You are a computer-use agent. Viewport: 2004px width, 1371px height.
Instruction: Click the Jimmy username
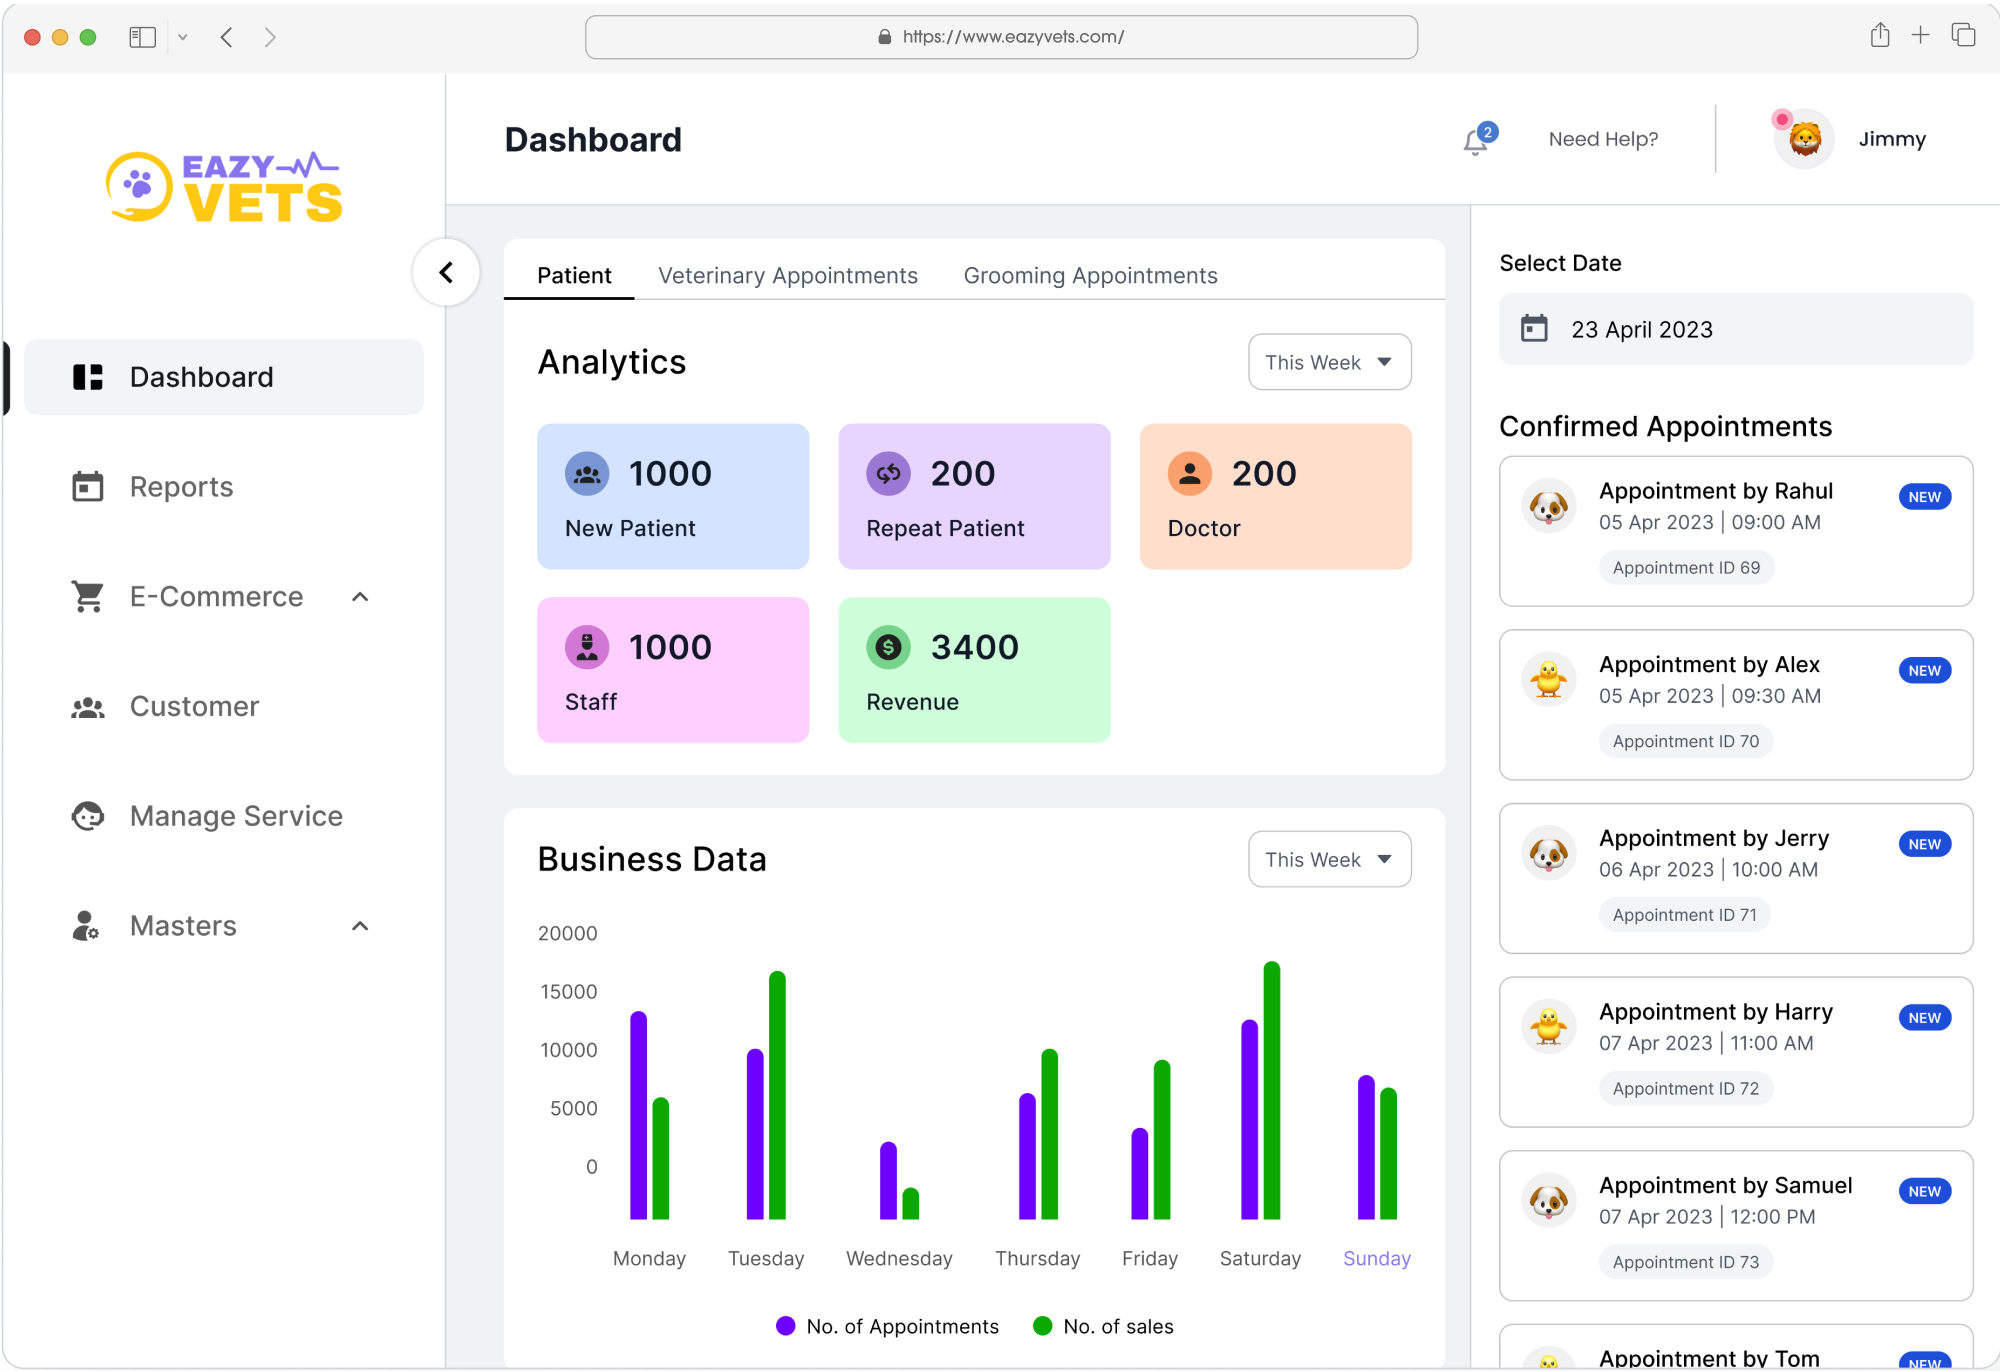click(1893, 139)
